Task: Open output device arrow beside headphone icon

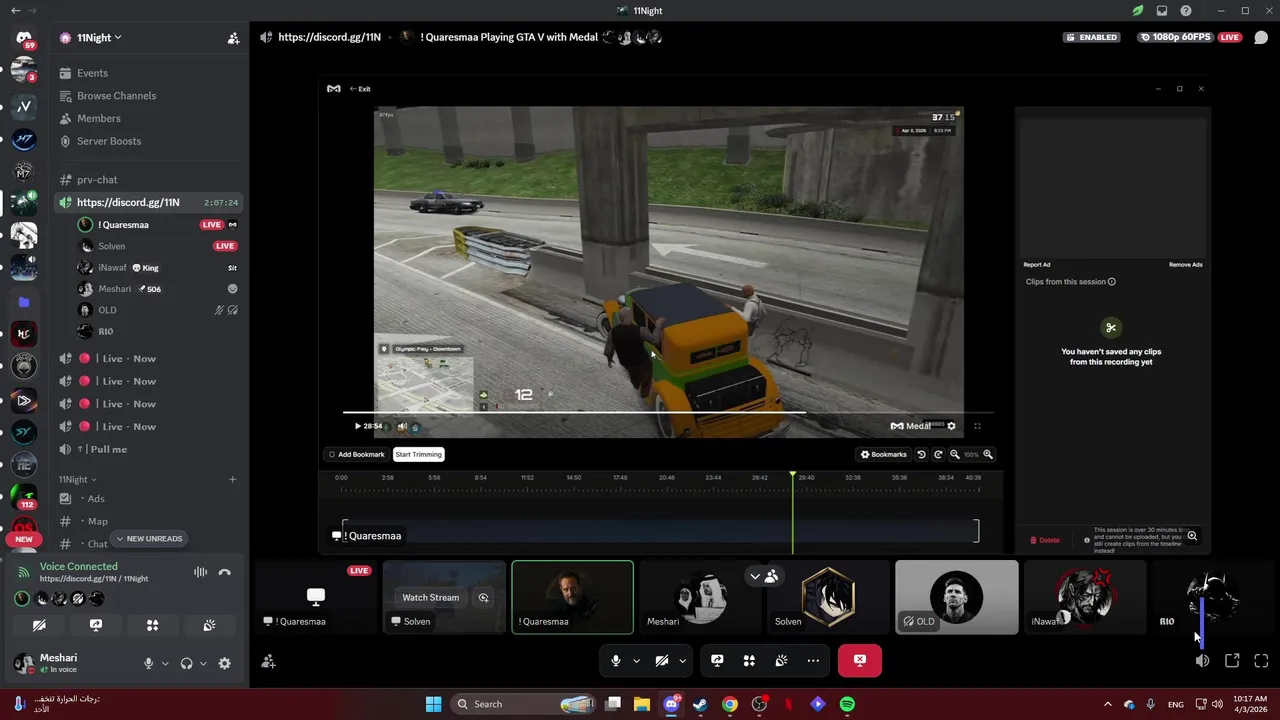Action: tap(203, 663)
